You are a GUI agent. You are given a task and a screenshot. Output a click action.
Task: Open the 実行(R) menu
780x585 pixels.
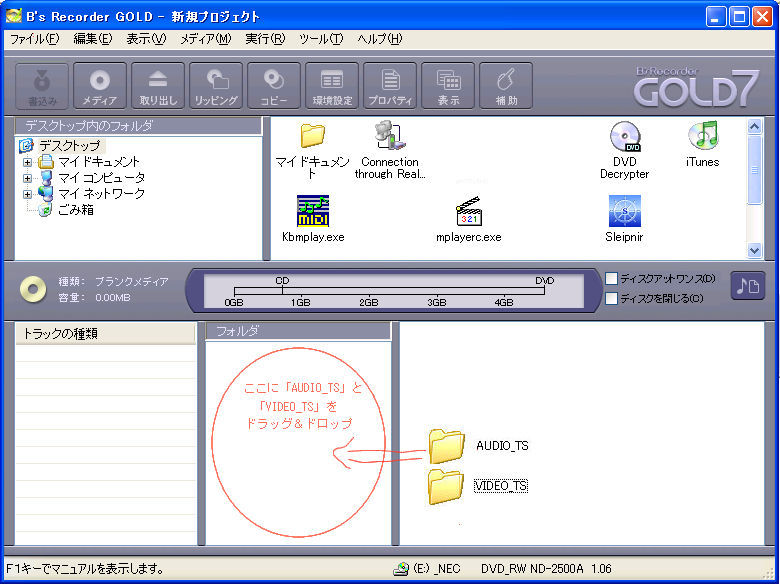tap(265, 39)
